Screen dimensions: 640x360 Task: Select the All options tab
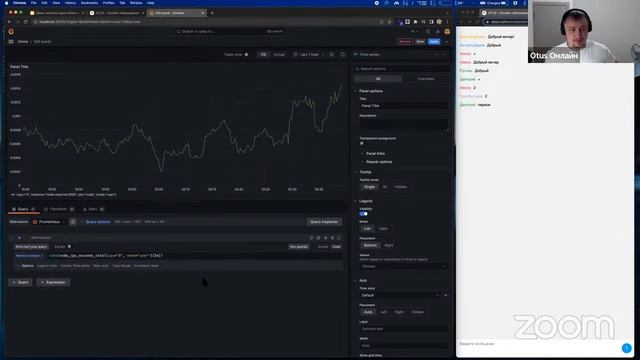tap(378, 78)
